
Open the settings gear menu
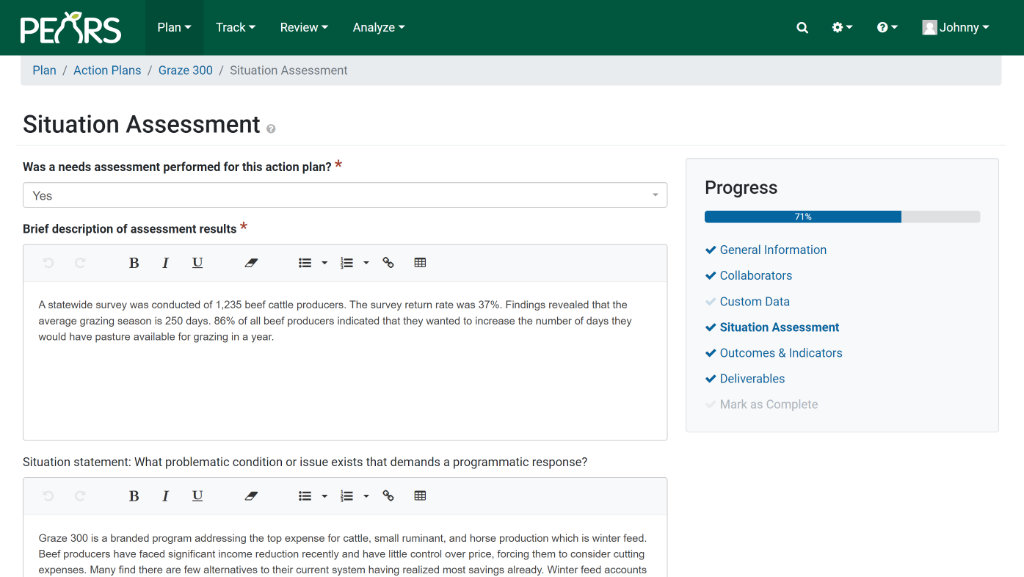click(x=840, y=27)
